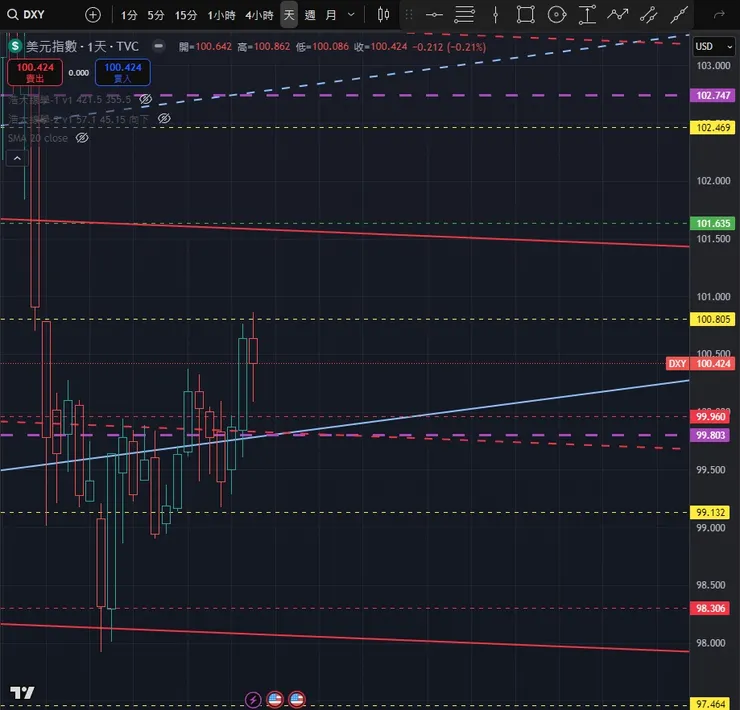Click the 102.000 axis scale value
The width and height of the screenshot is (740, 710).
[713, 181]
